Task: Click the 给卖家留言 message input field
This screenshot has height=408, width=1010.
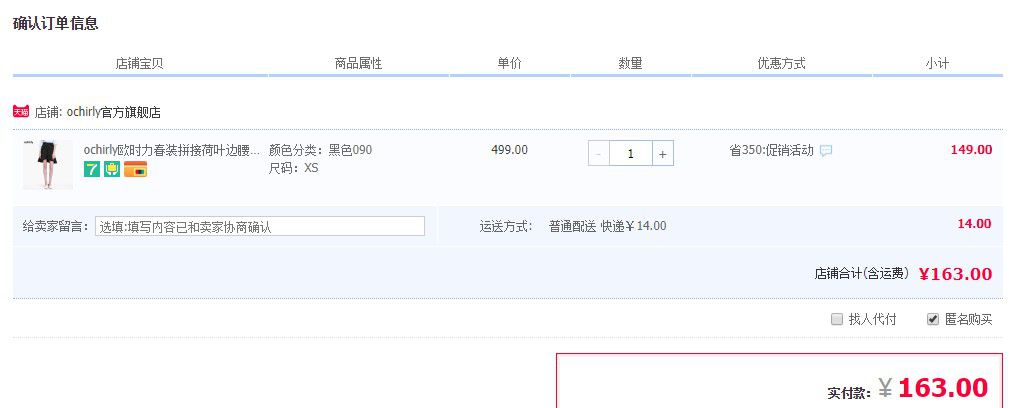Action: tap(260, 226)
